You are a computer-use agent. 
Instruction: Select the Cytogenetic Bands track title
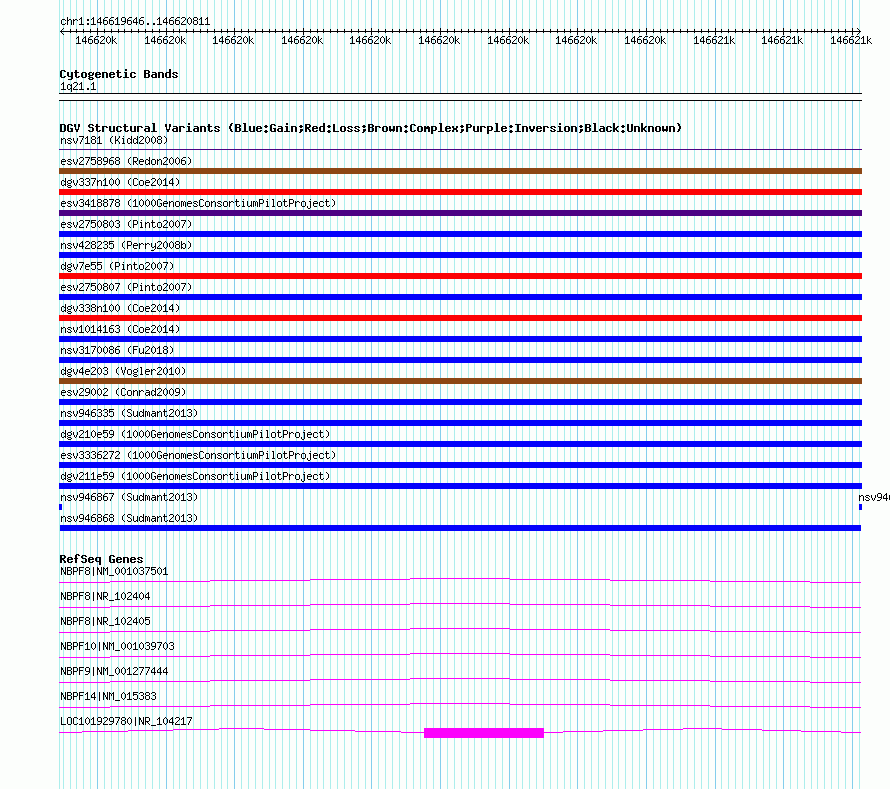click(x=119, y=74)
